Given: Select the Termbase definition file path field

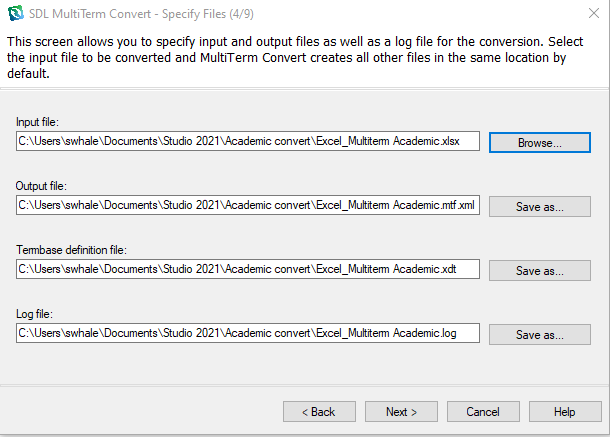Looking at the screenshot, I should (x=248, y=269).
